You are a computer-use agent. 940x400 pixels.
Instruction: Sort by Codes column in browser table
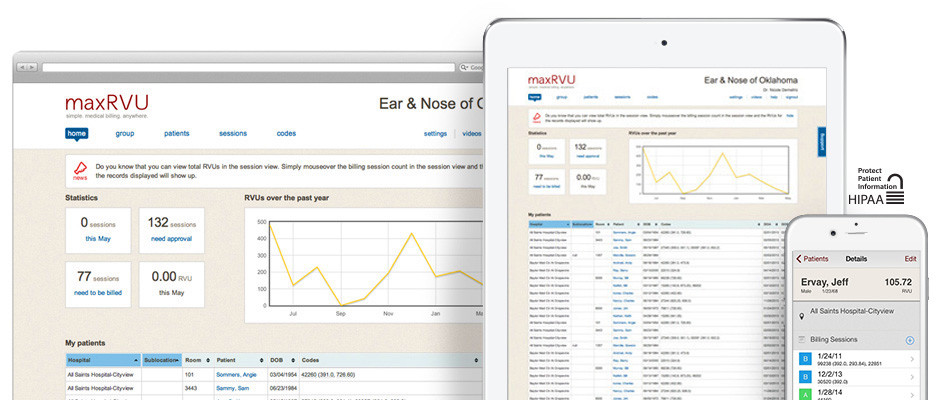pyautogui.click(x=390, y=360)
